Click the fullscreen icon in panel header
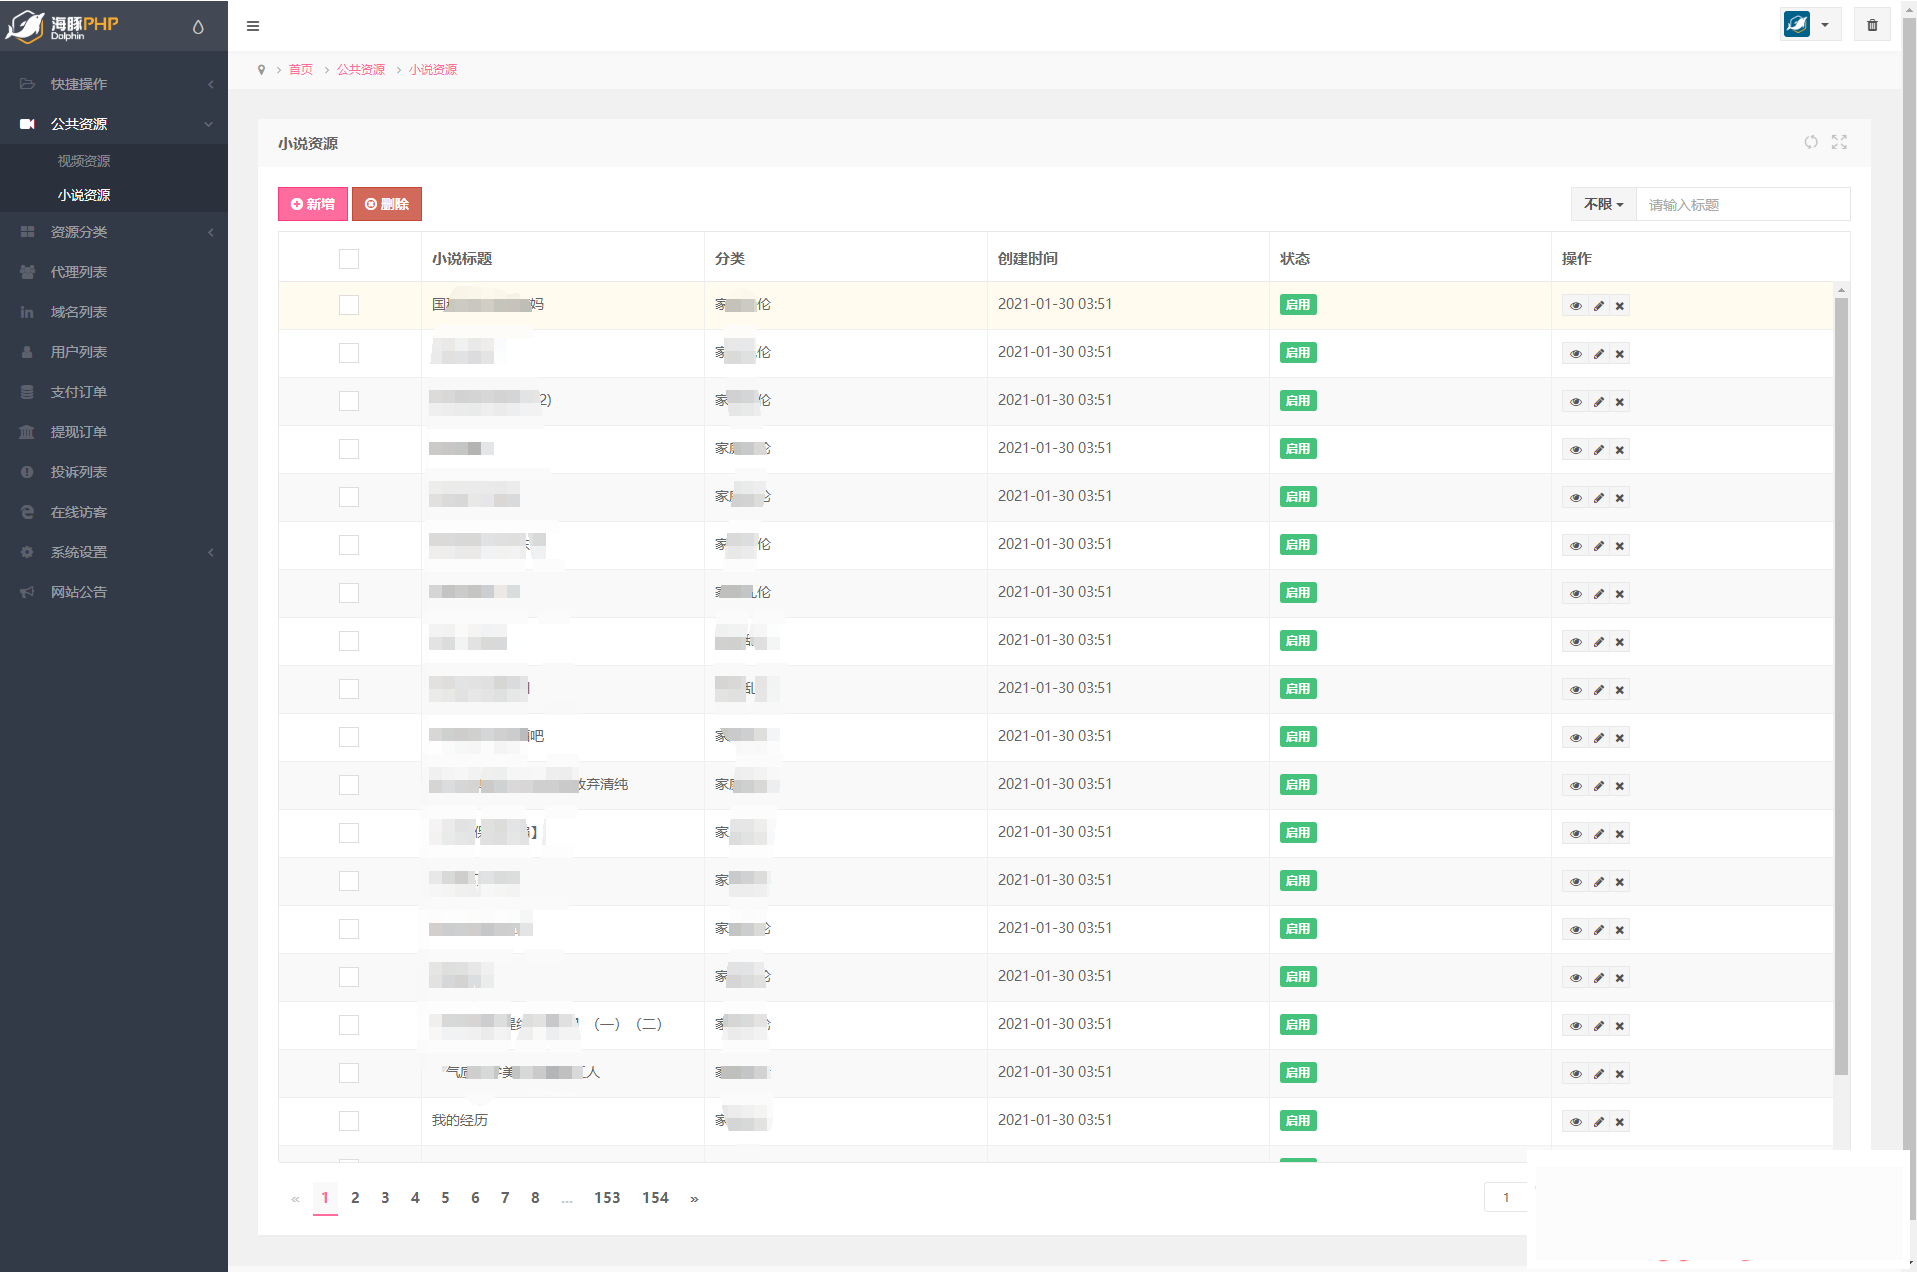This screenshot has width=1917, height=1272. click(x=1839, y=142)
